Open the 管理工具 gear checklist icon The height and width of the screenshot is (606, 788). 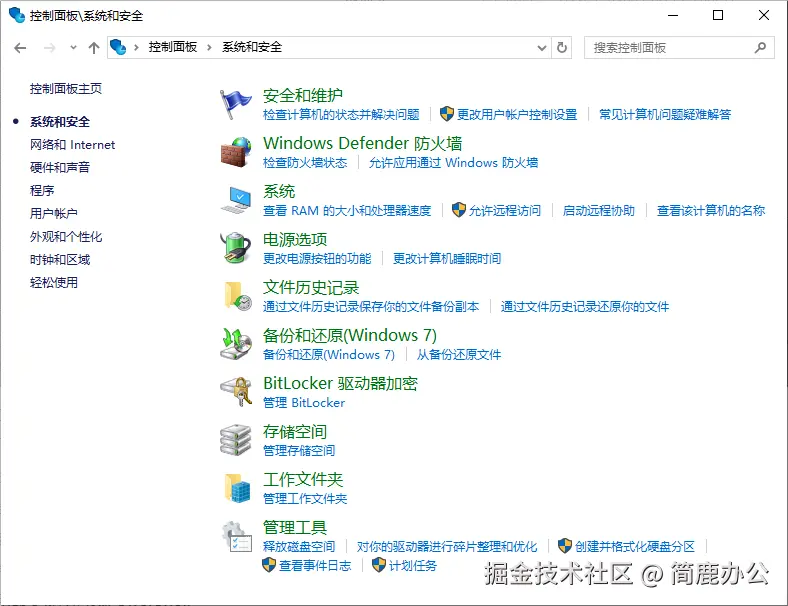236,536
